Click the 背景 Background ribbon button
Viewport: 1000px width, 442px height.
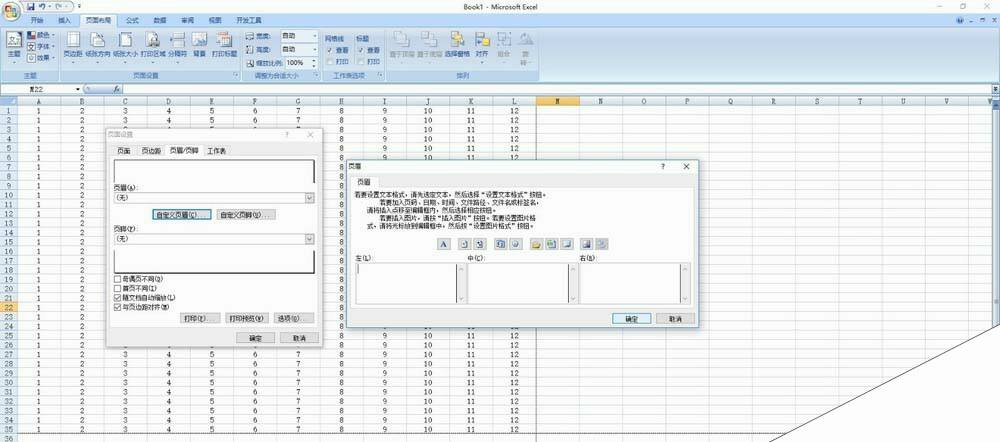click(200, 46)
